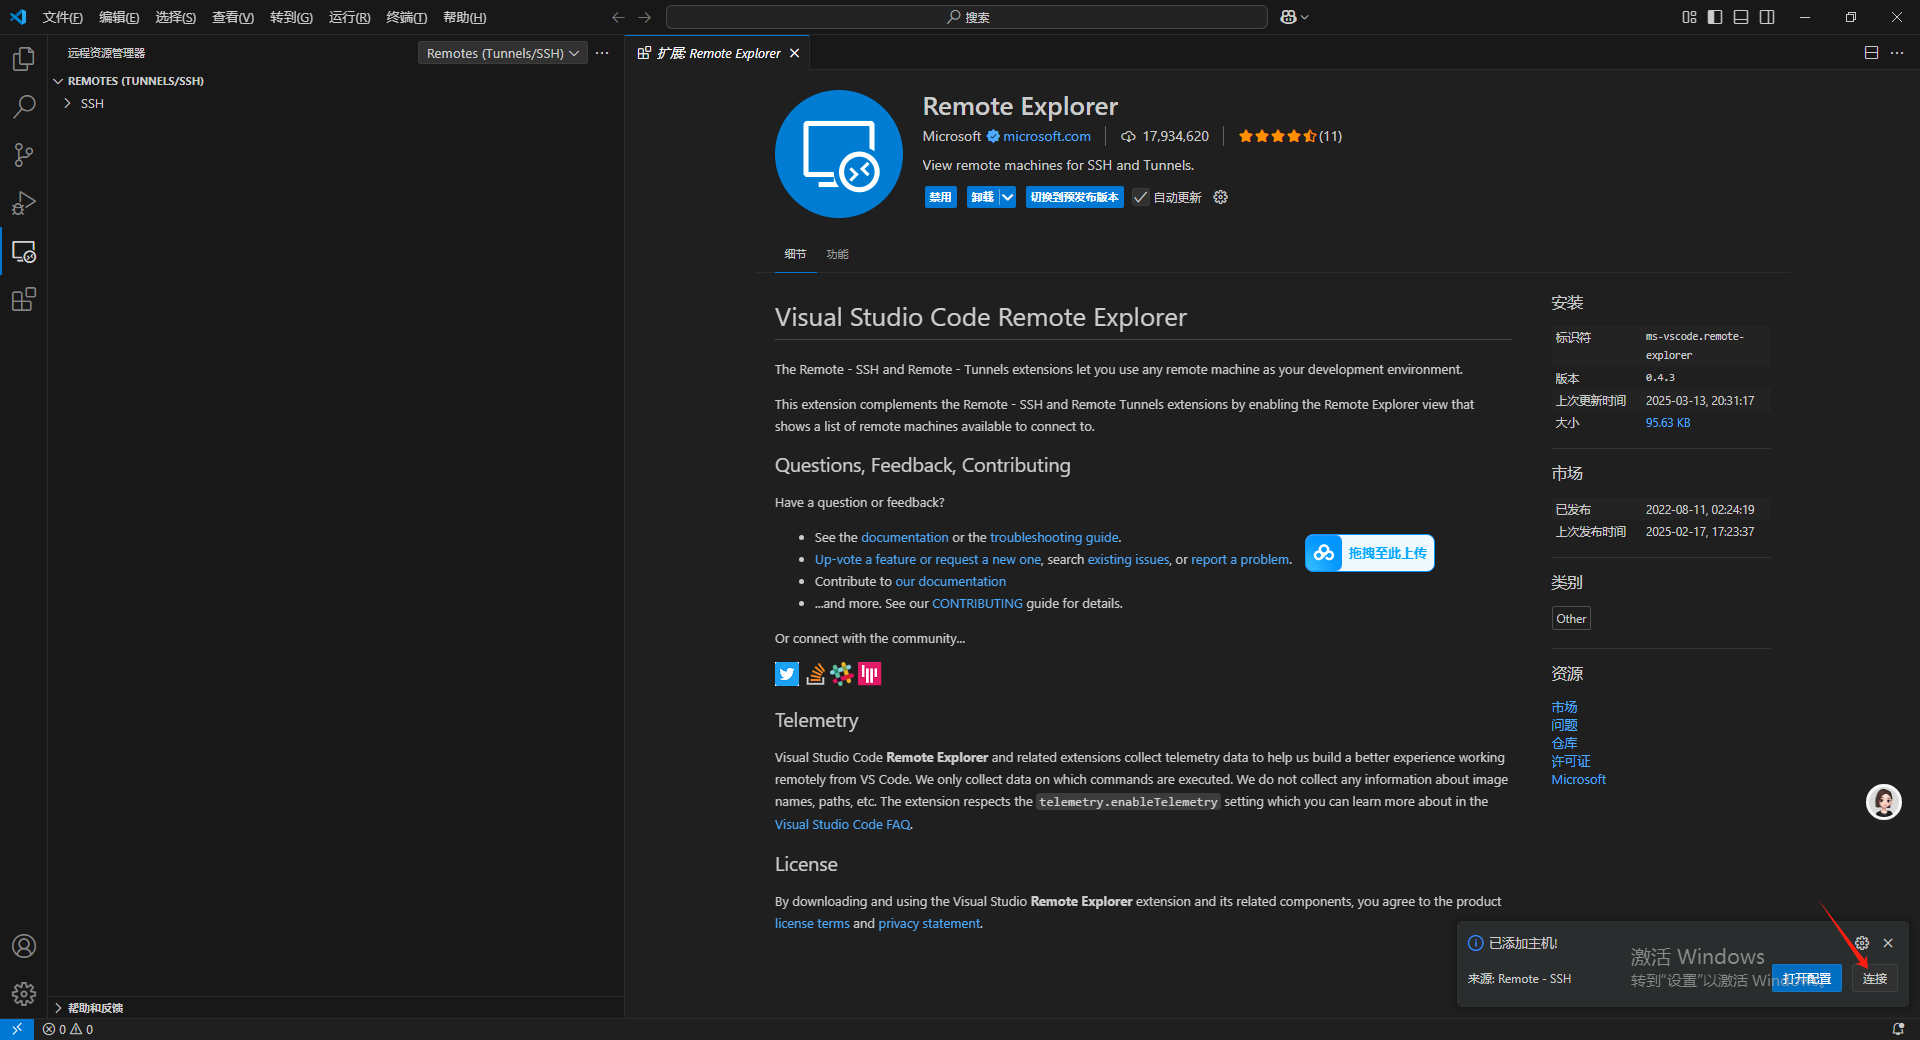
Task: Open the Source Control view
Action: click(x=24, y=155)
